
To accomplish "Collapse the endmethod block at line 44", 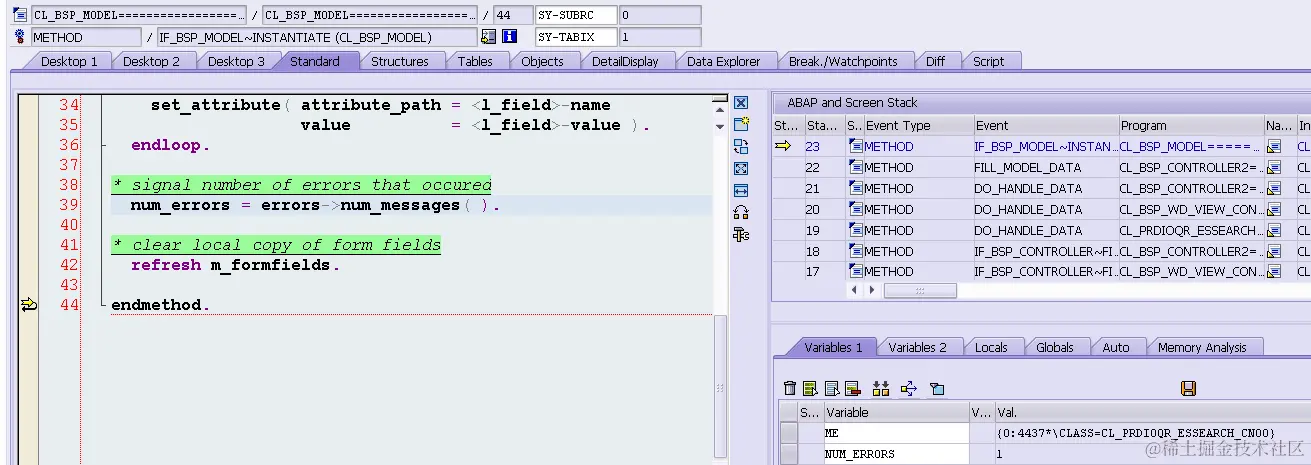I will coord(103,305).
